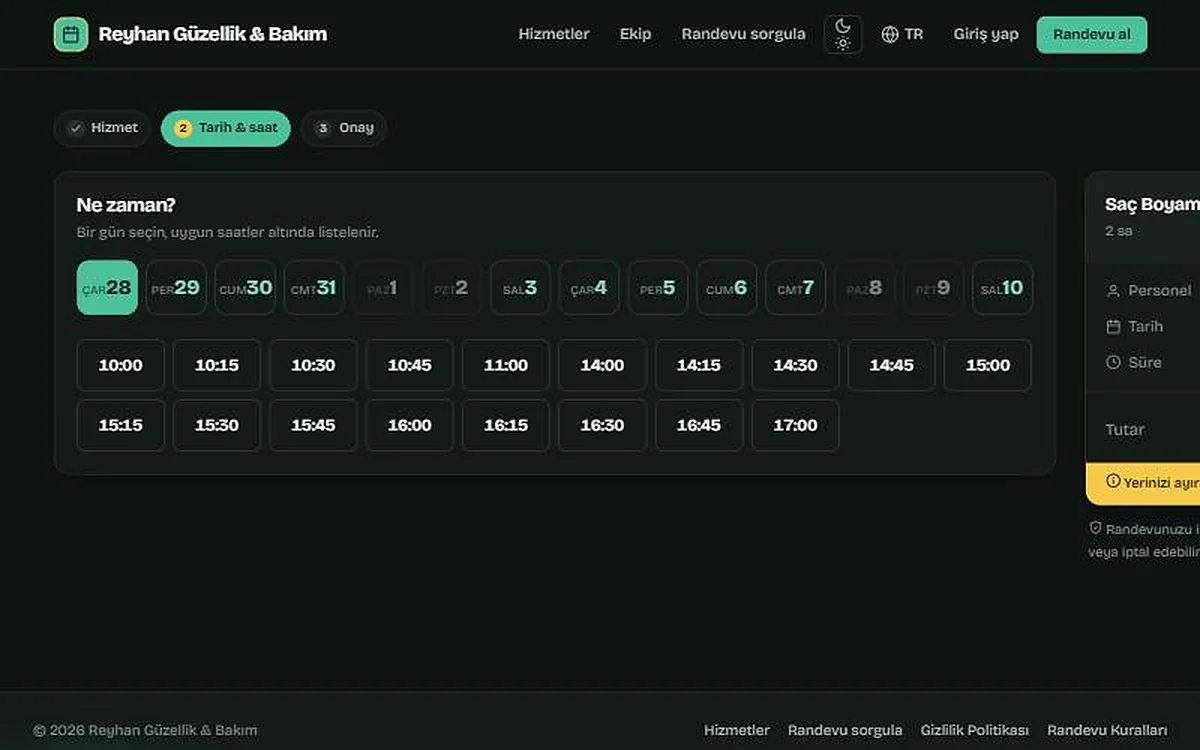Choose the day PER 29
Screen dimensions: 1200x750
(176, 288)
